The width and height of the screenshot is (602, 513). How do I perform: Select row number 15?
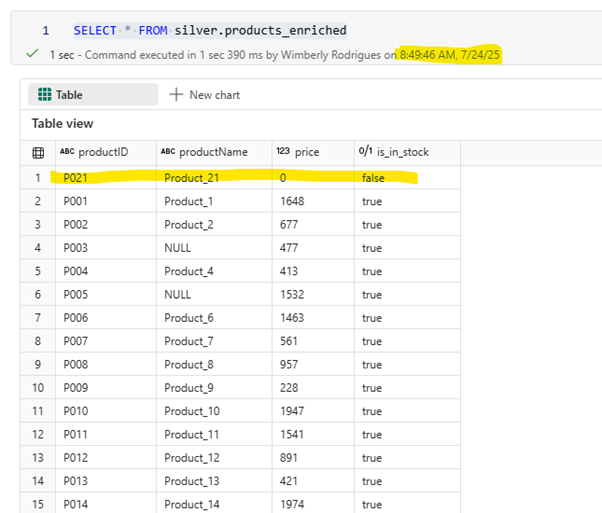(x=38, y=504)
